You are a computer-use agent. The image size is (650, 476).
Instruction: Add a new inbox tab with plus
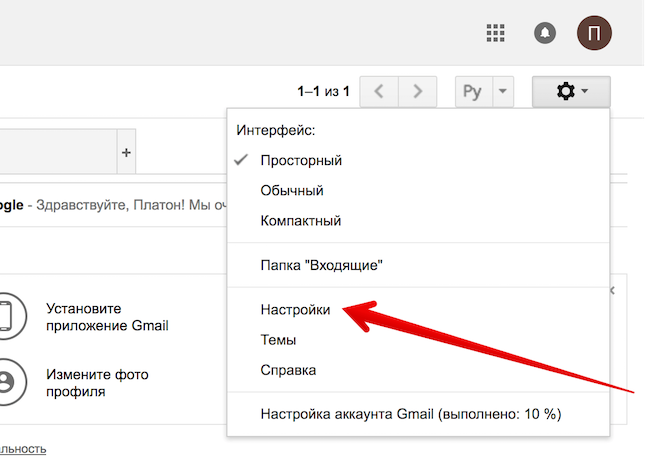(x=126, y=152)
